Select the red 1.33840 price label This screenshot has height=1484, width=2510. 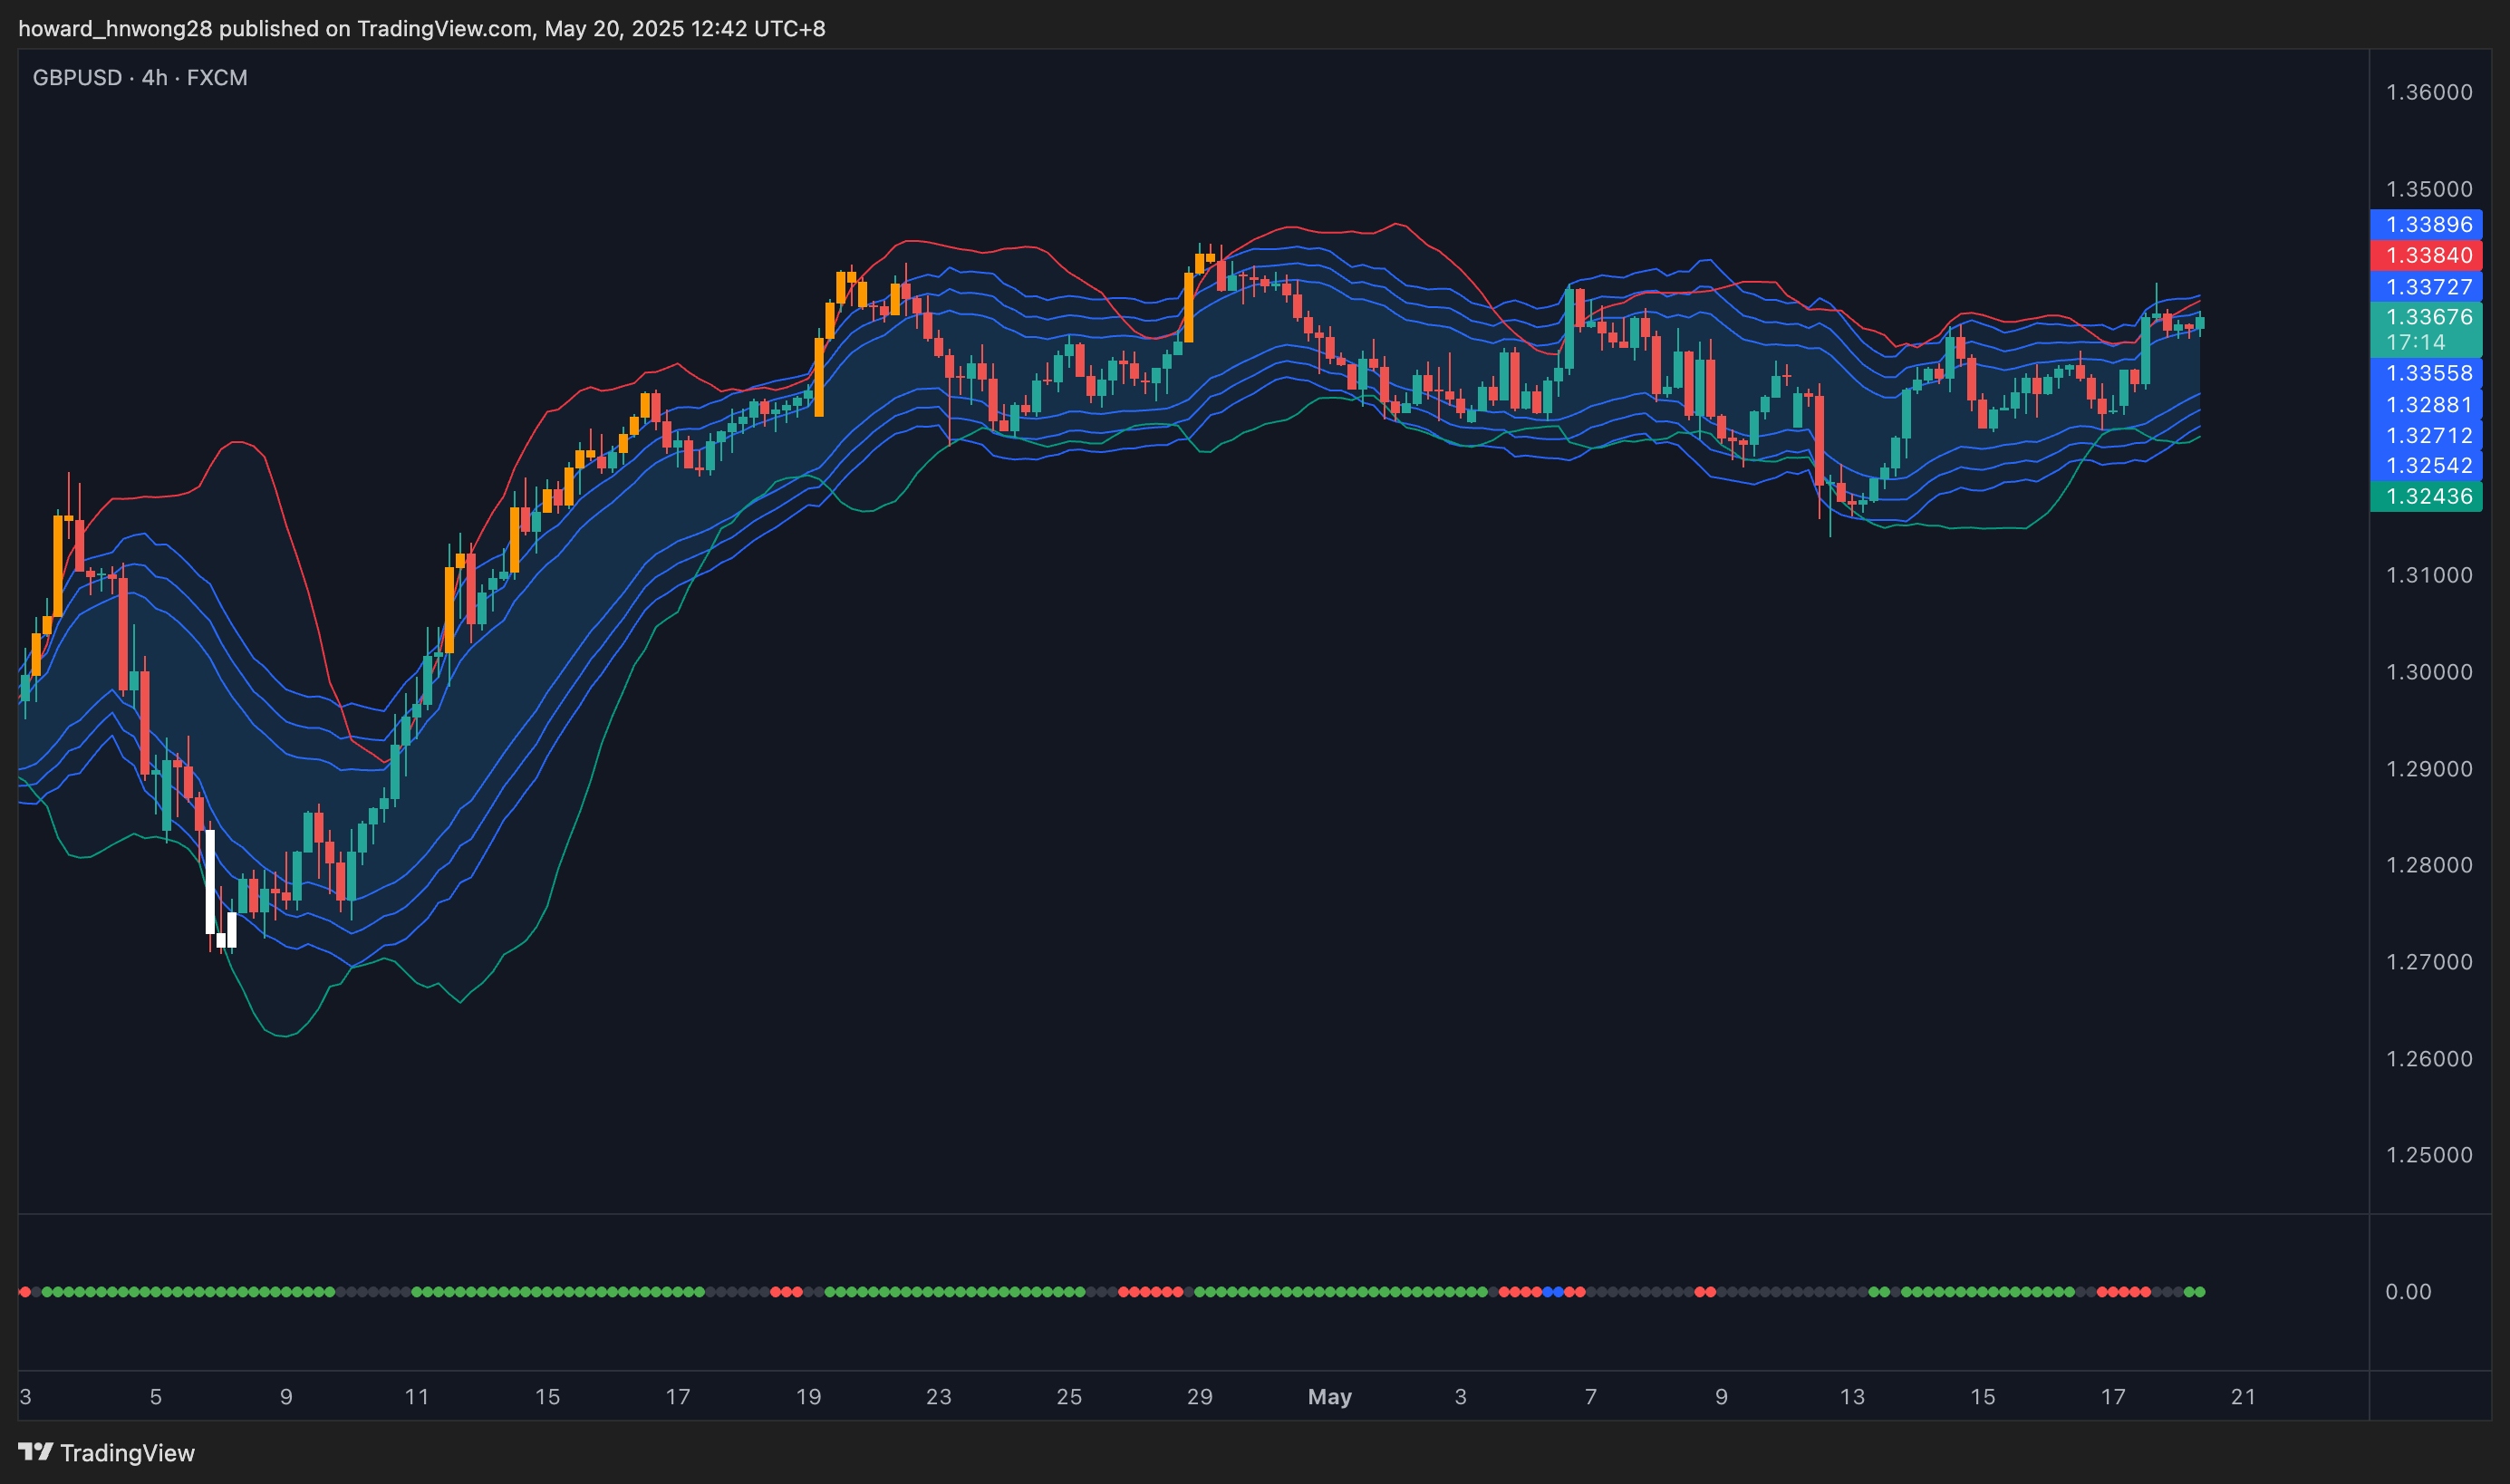coord(2427,256)
